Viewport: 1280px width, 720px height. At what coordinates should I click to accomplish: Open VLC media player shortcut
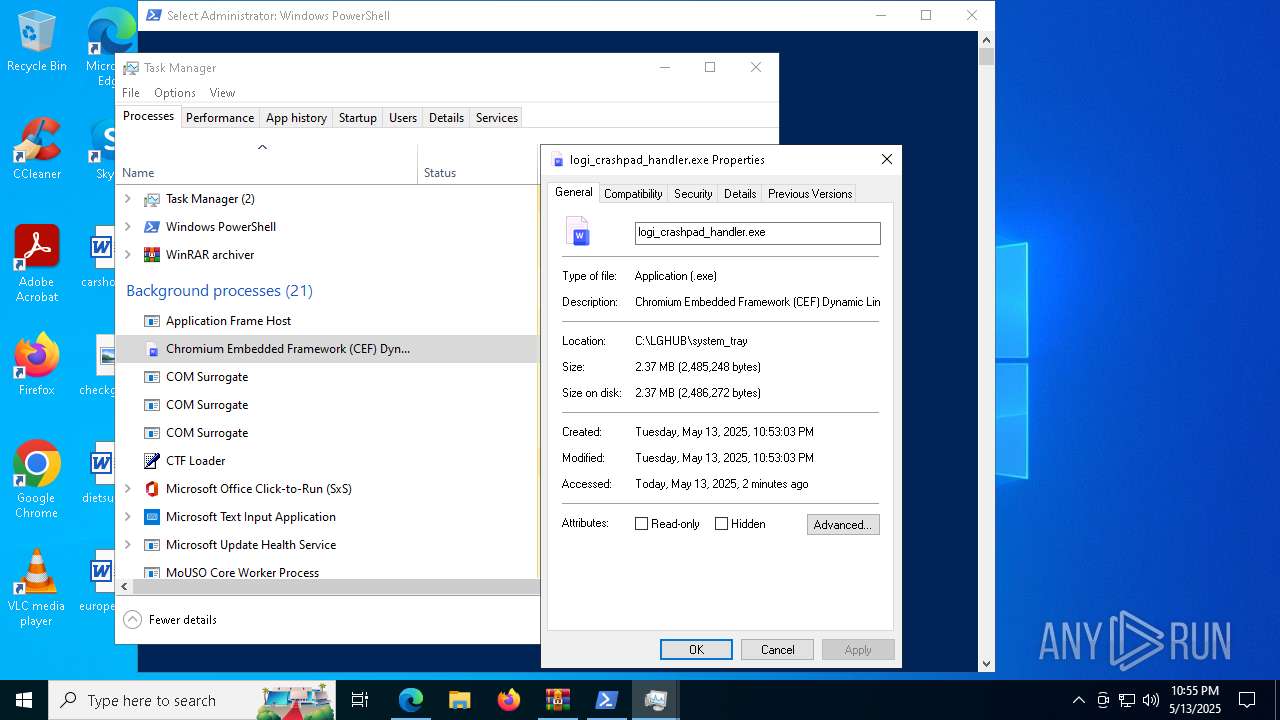(36, 587)
